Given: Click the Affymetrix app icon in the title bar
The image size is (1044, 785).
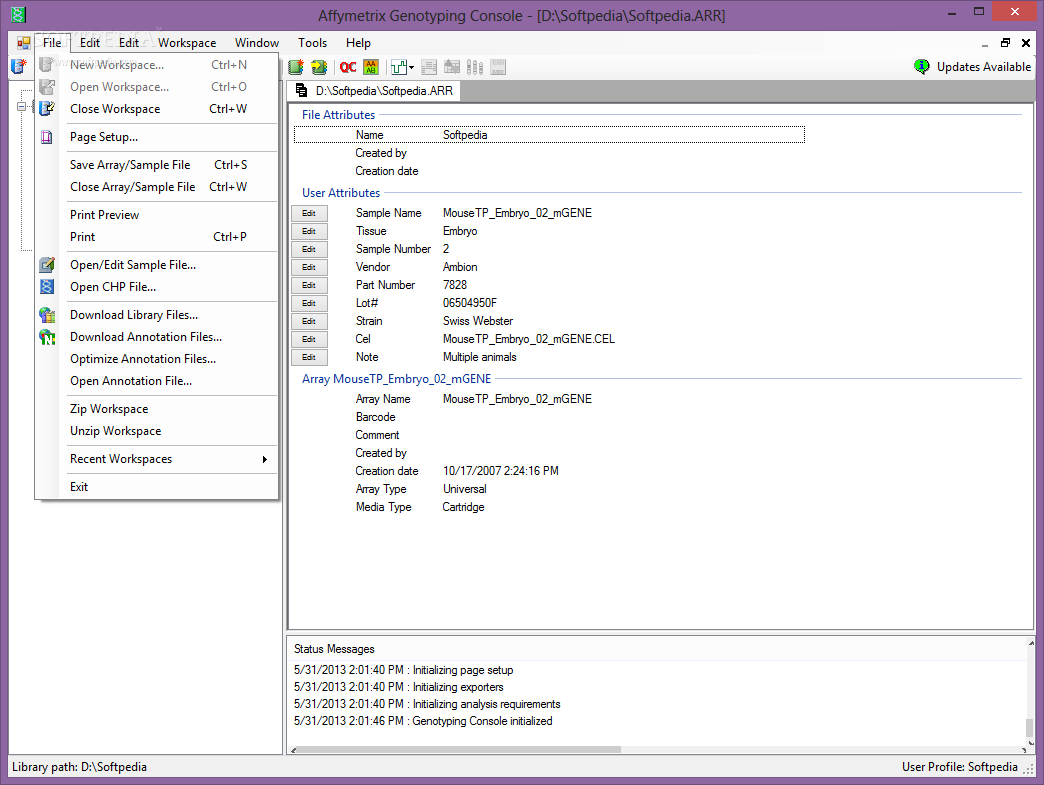Looking at the screenshot, I should click(18, 14).
